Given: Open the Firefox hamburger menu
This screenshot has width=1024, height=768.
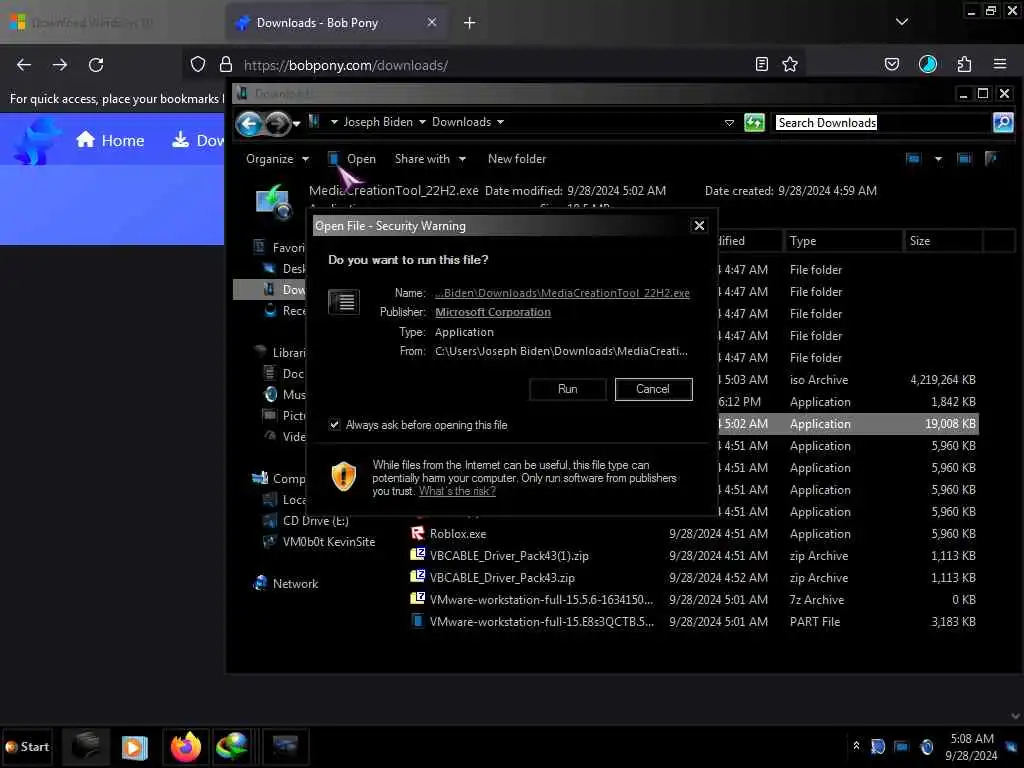Looking at the screenshot, I should (x=999, y=64).
